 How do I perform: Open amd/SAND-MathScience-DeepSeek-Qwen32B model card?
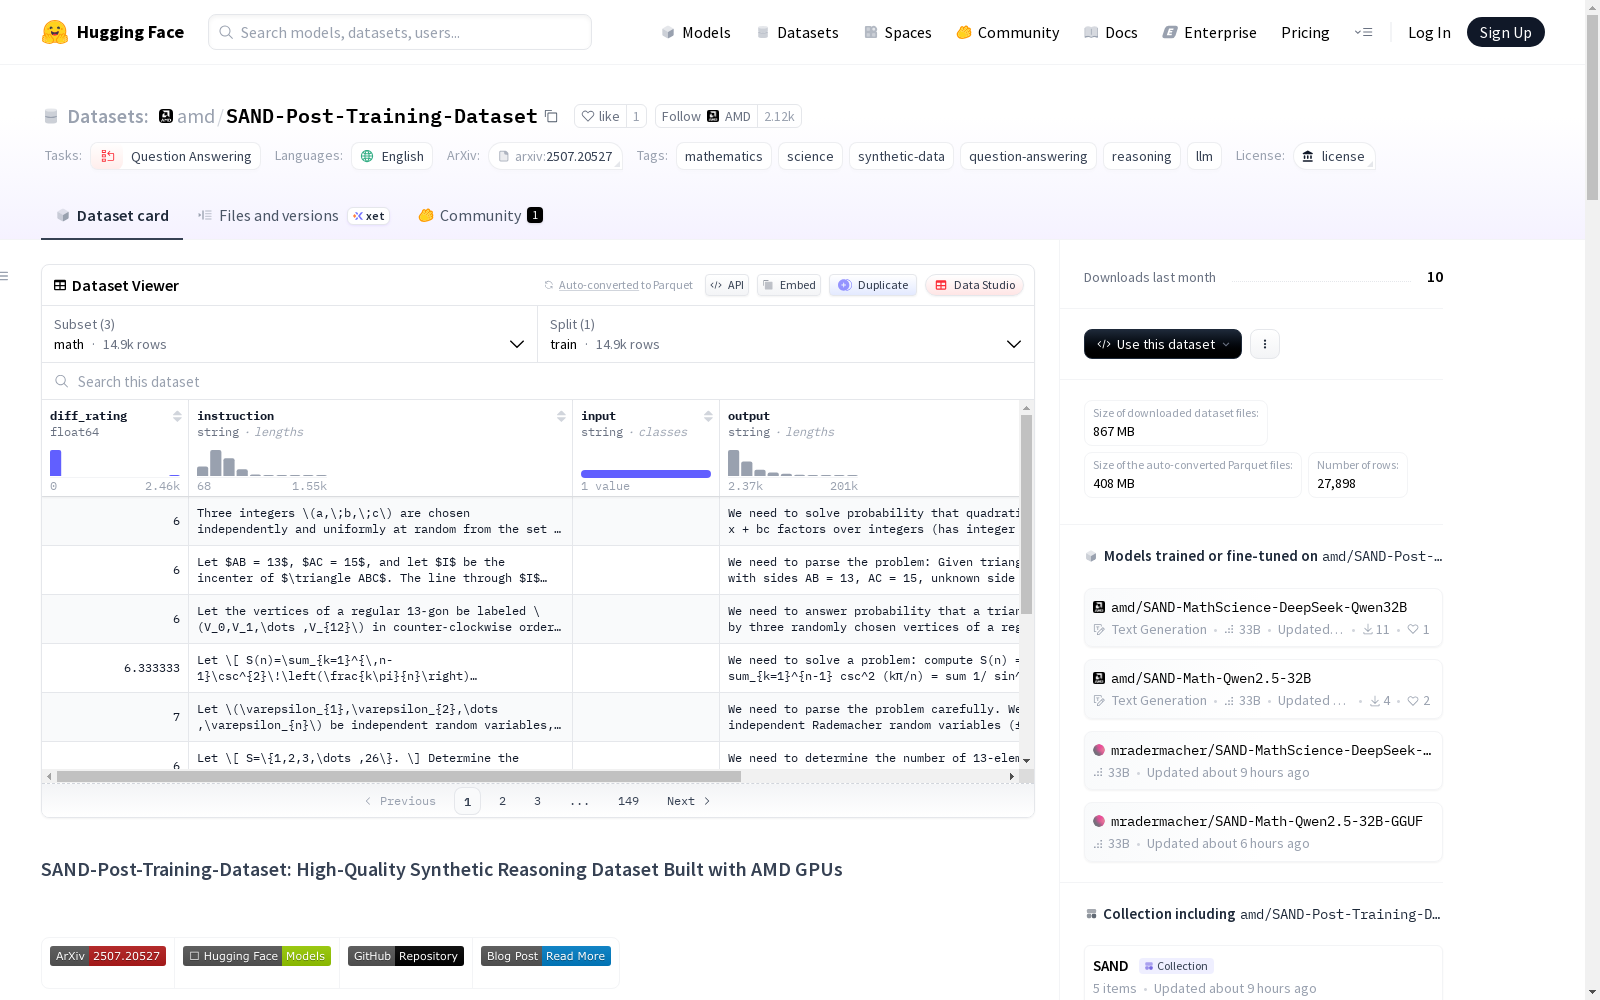(x=1263, y=618)
